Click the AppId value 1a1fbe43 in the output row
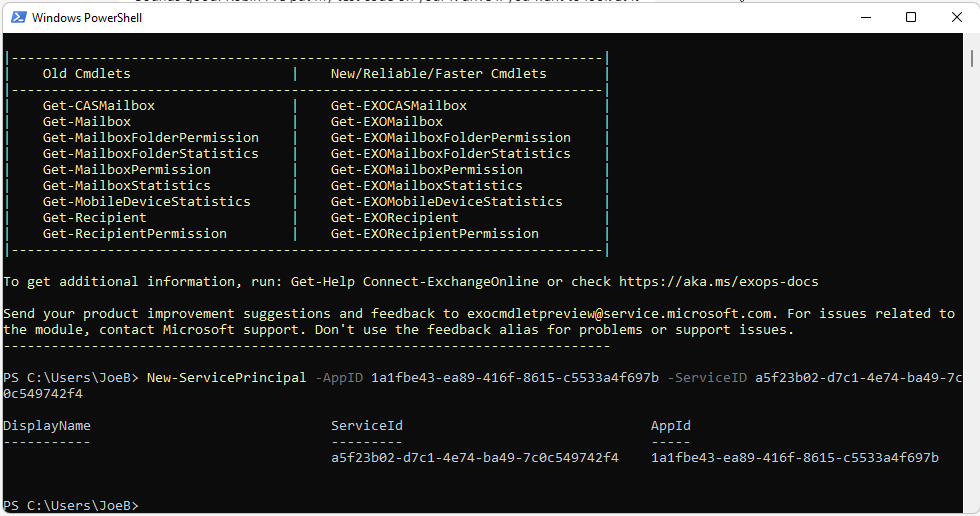The image size is (980, 516). pyautogui.click(x=794, y=458)
